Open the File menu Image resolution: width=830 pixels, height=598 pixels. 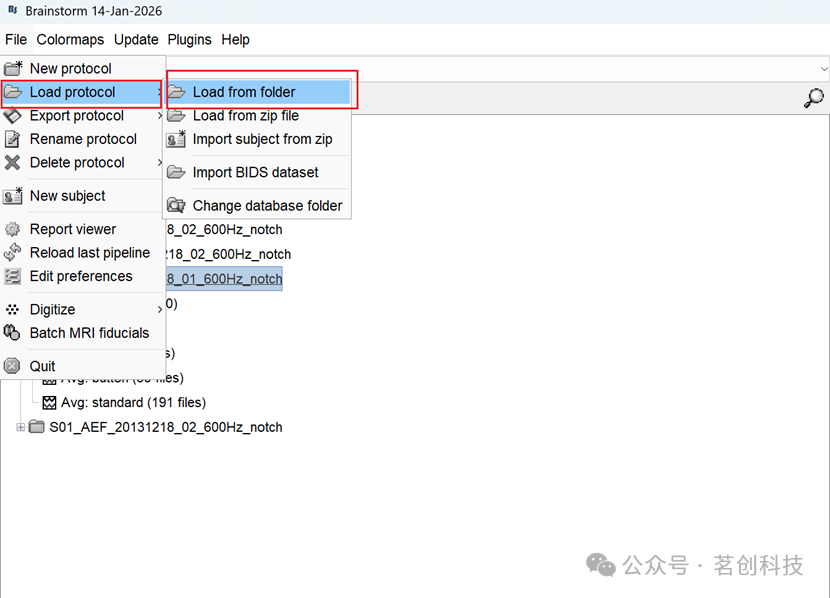click(16, 40)
